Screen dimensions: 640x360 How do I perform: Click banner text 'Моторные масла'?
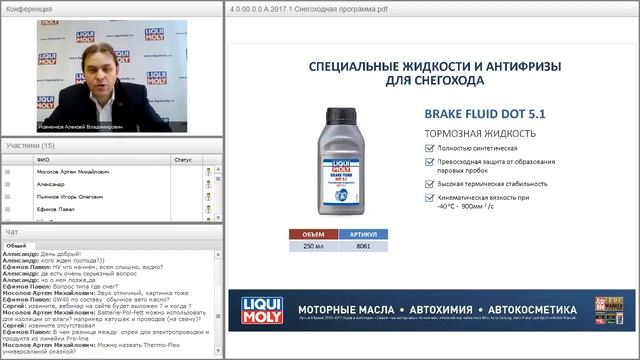tap(347, 310)
